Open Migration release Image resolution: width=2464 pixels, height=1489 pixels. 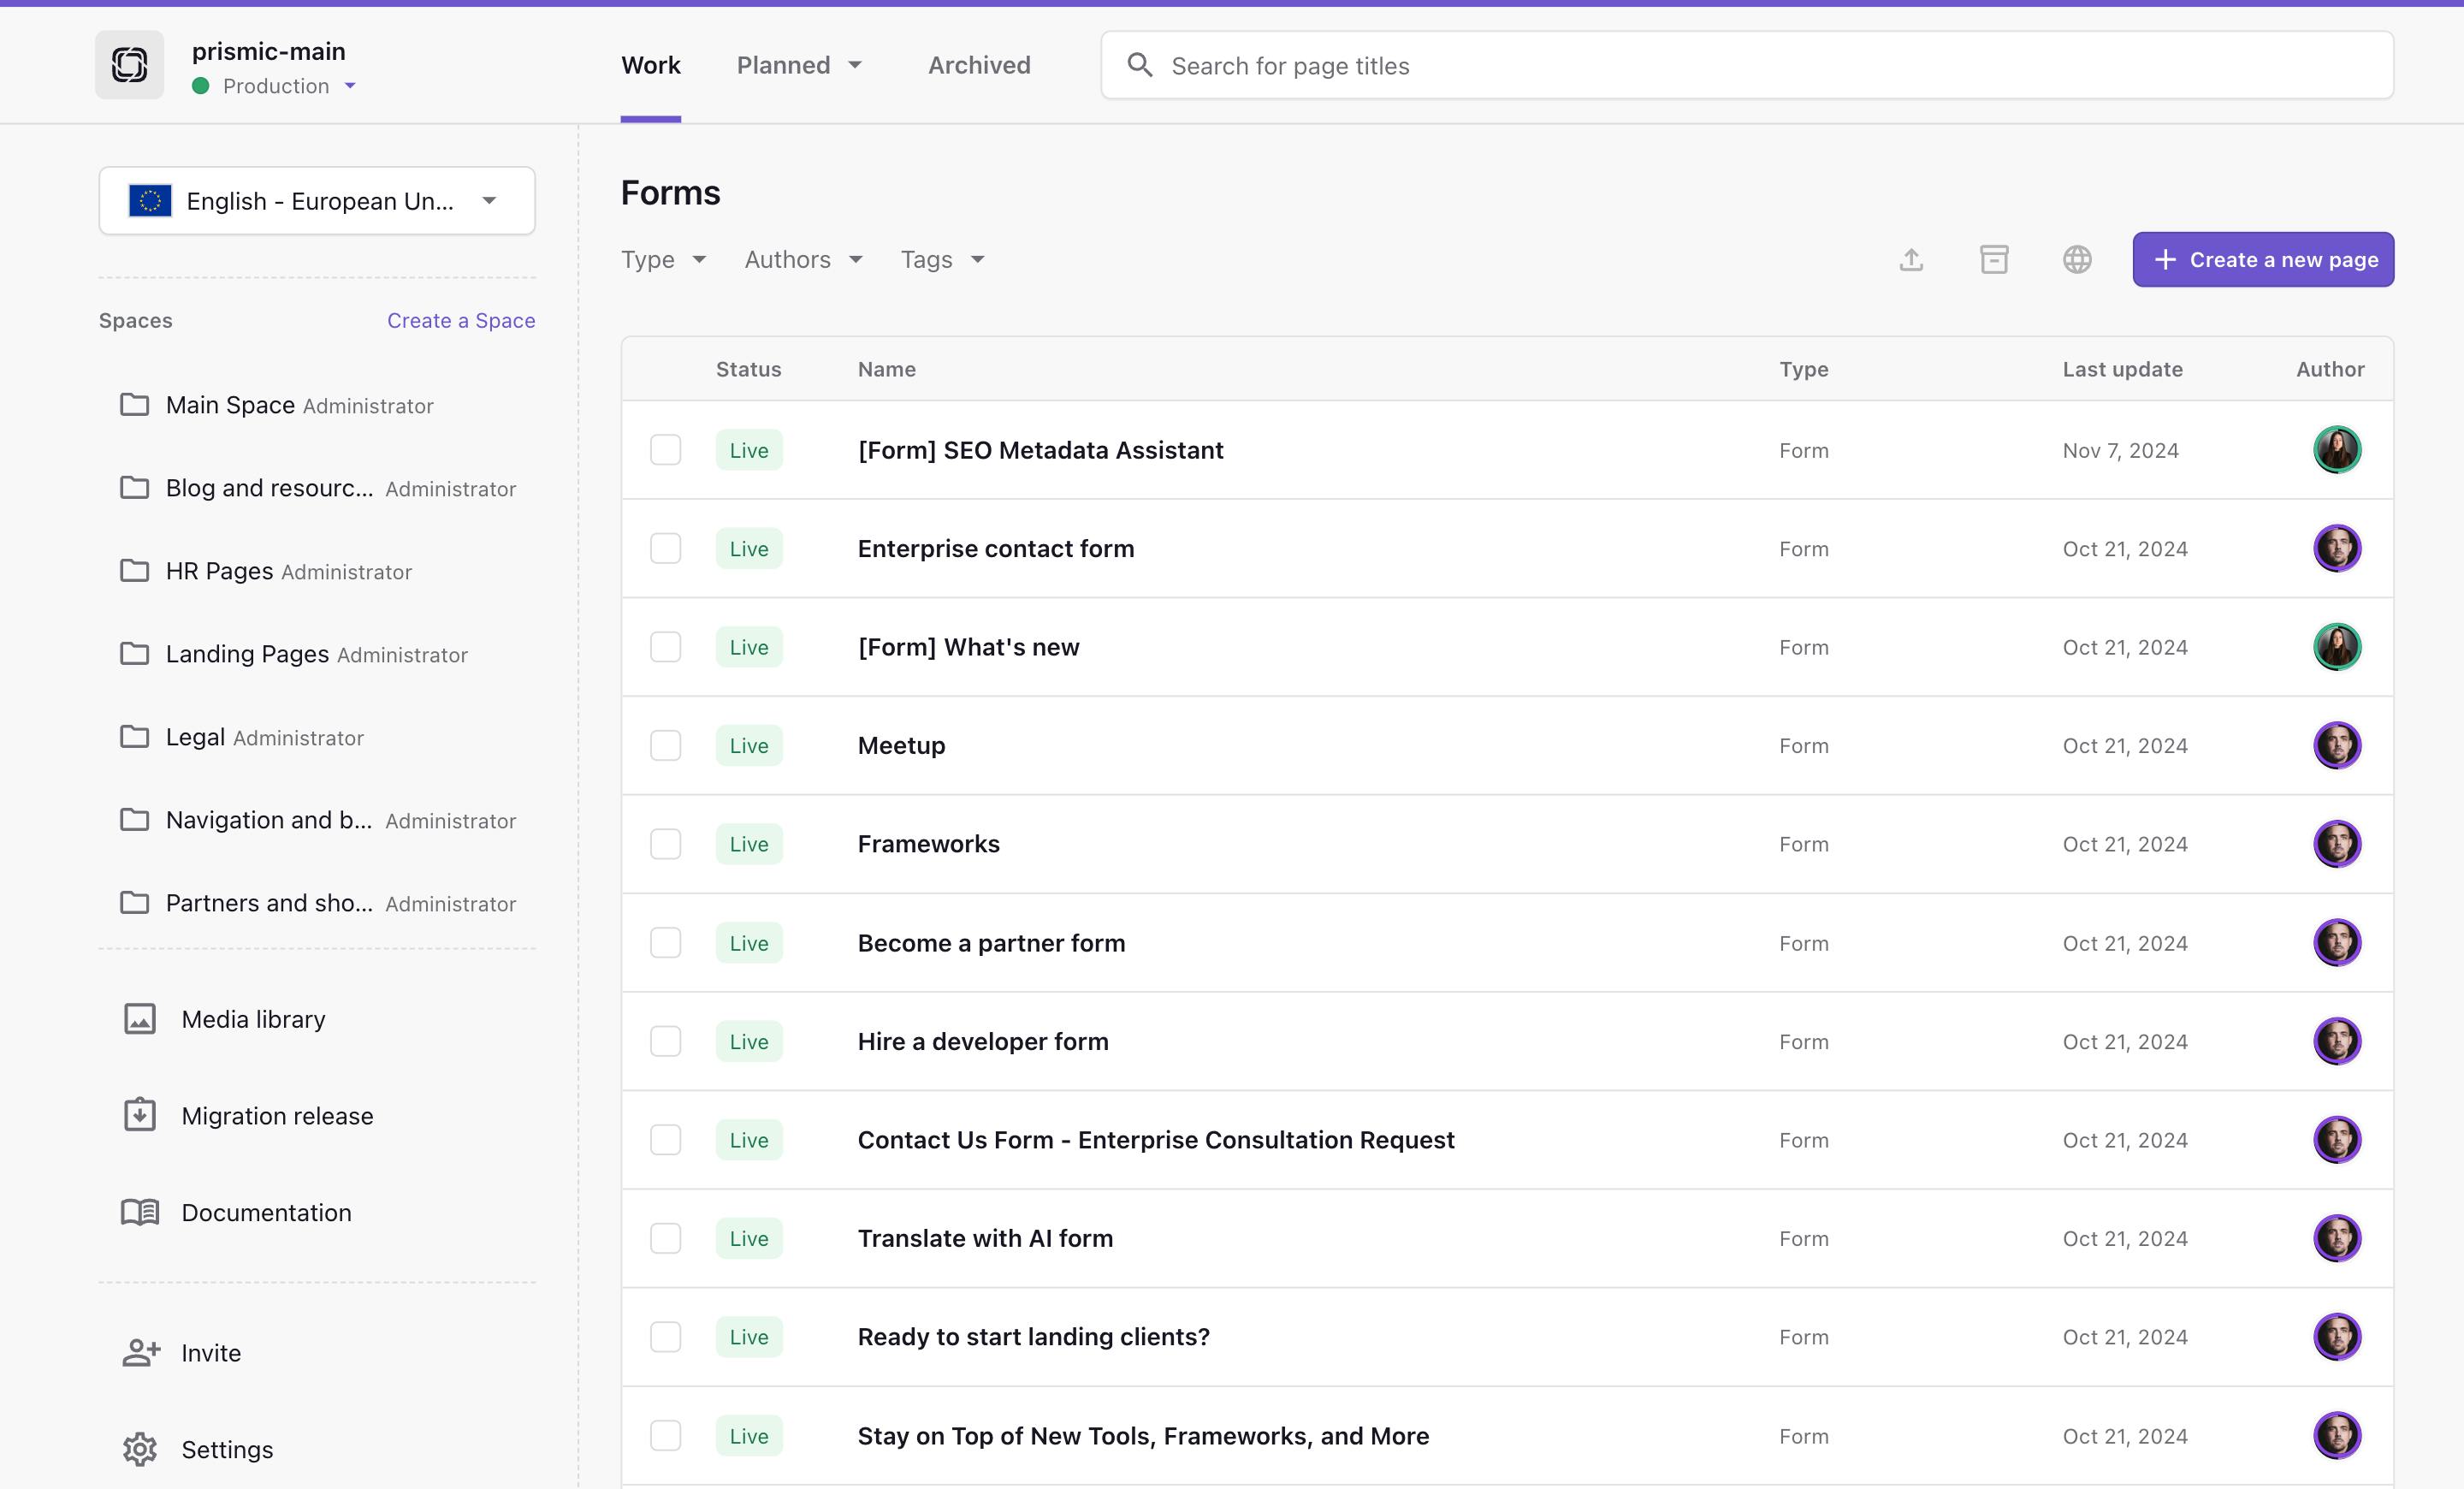(x=277, y=1116)
